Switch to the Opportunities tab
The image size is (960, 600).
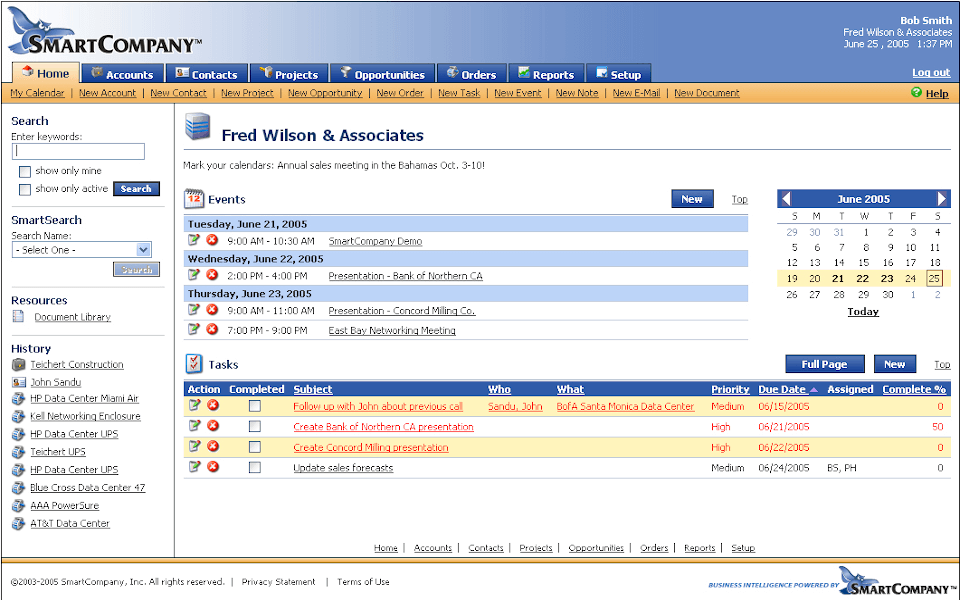[383, 73]
